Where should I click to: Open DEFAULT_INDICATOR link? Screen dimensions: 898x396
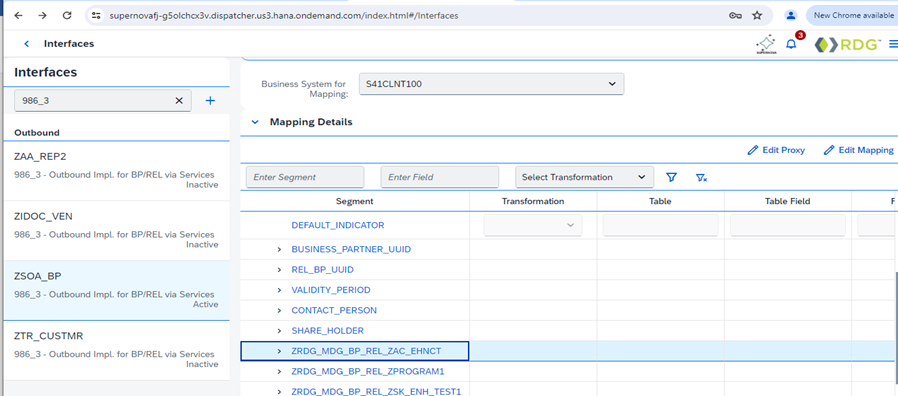pos(338,225)
